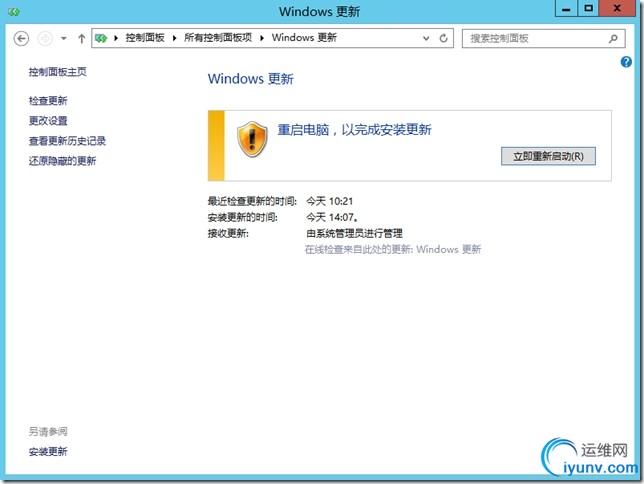Screen dimensions: 644x484
Task: Click the search magnifier icon
Action: click(x=613, y=39)
